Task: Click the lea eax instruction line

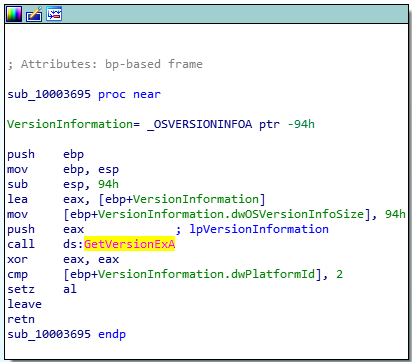Action: click(136, 199)
